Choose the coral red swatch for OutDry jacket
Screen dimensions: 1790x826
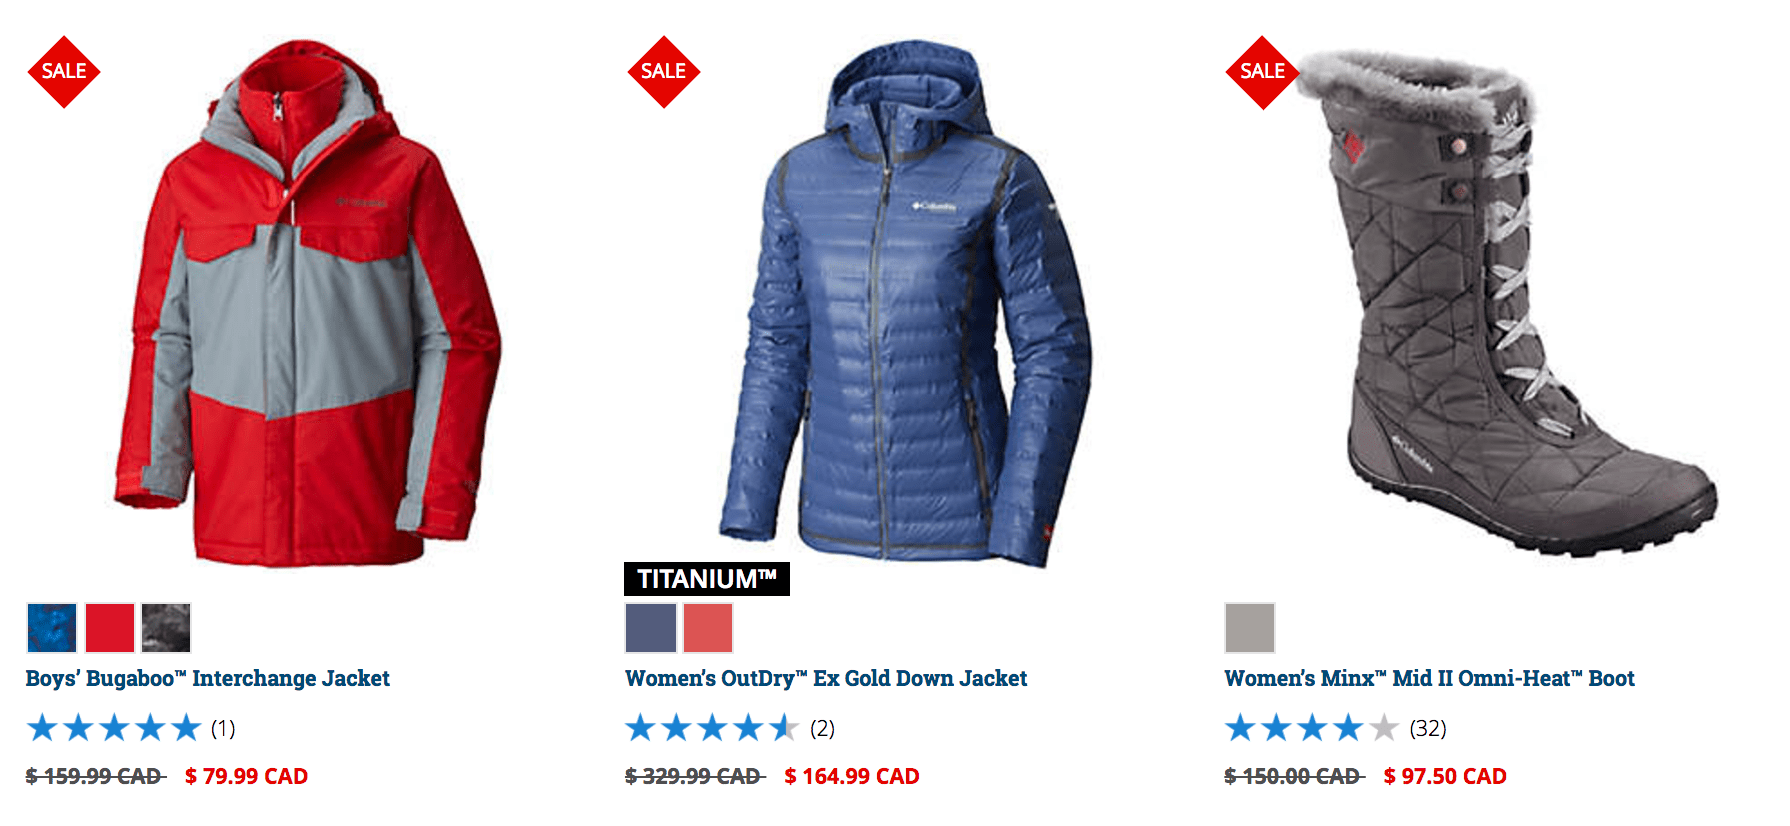tap(708, 628)
